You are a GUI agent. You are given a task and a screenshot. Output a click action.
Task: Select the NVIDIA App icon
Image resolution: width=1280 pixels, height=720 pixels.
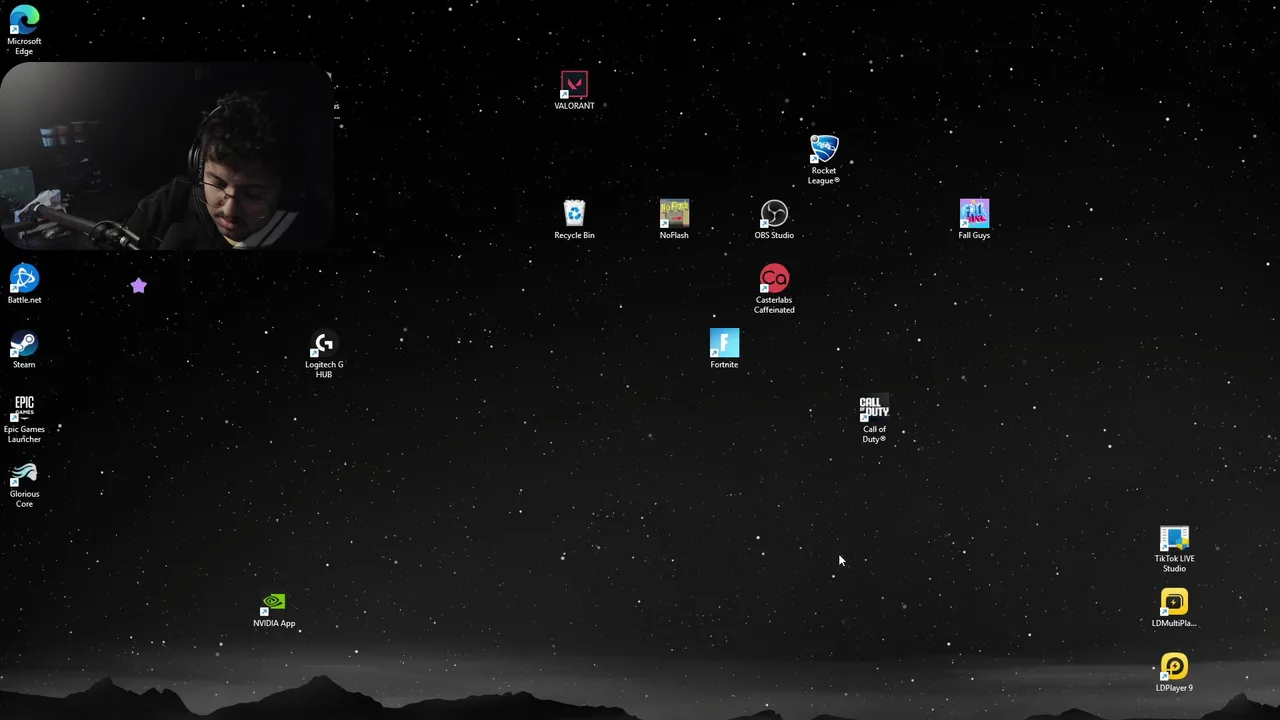(274, 609)
